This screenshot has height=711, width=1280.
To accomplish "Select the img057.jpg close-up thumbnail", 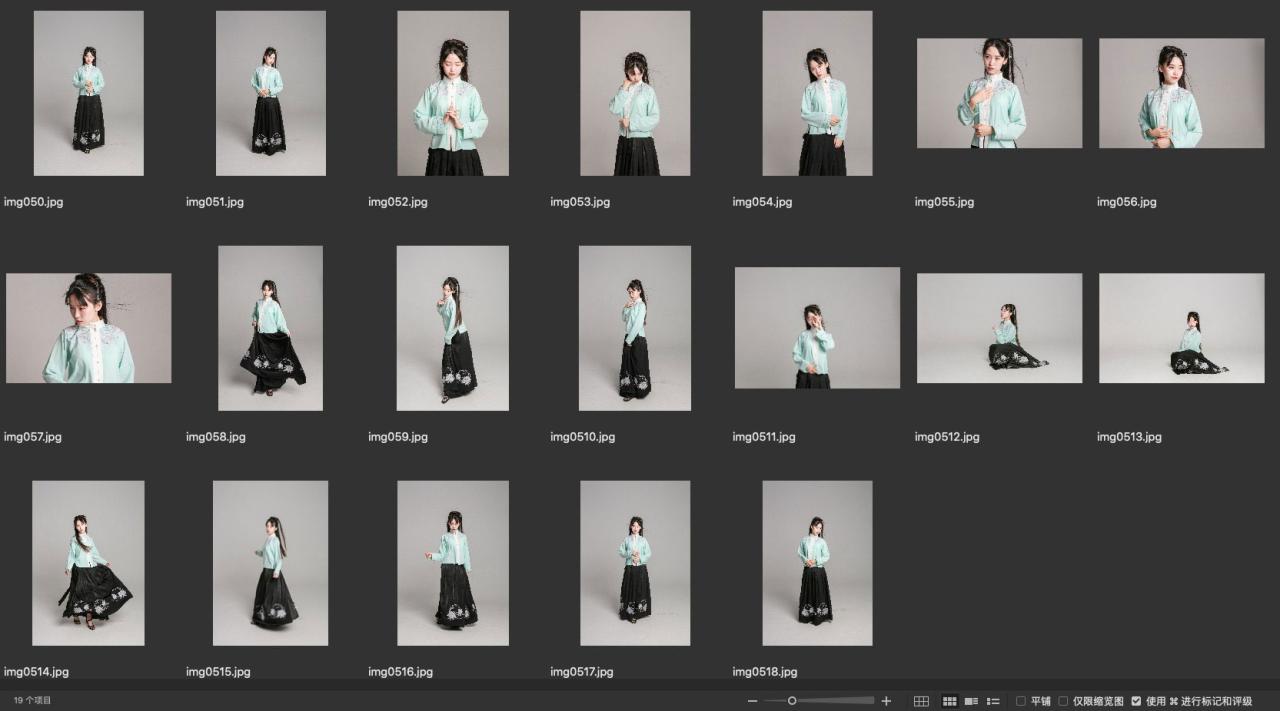I will click(88, 328).
